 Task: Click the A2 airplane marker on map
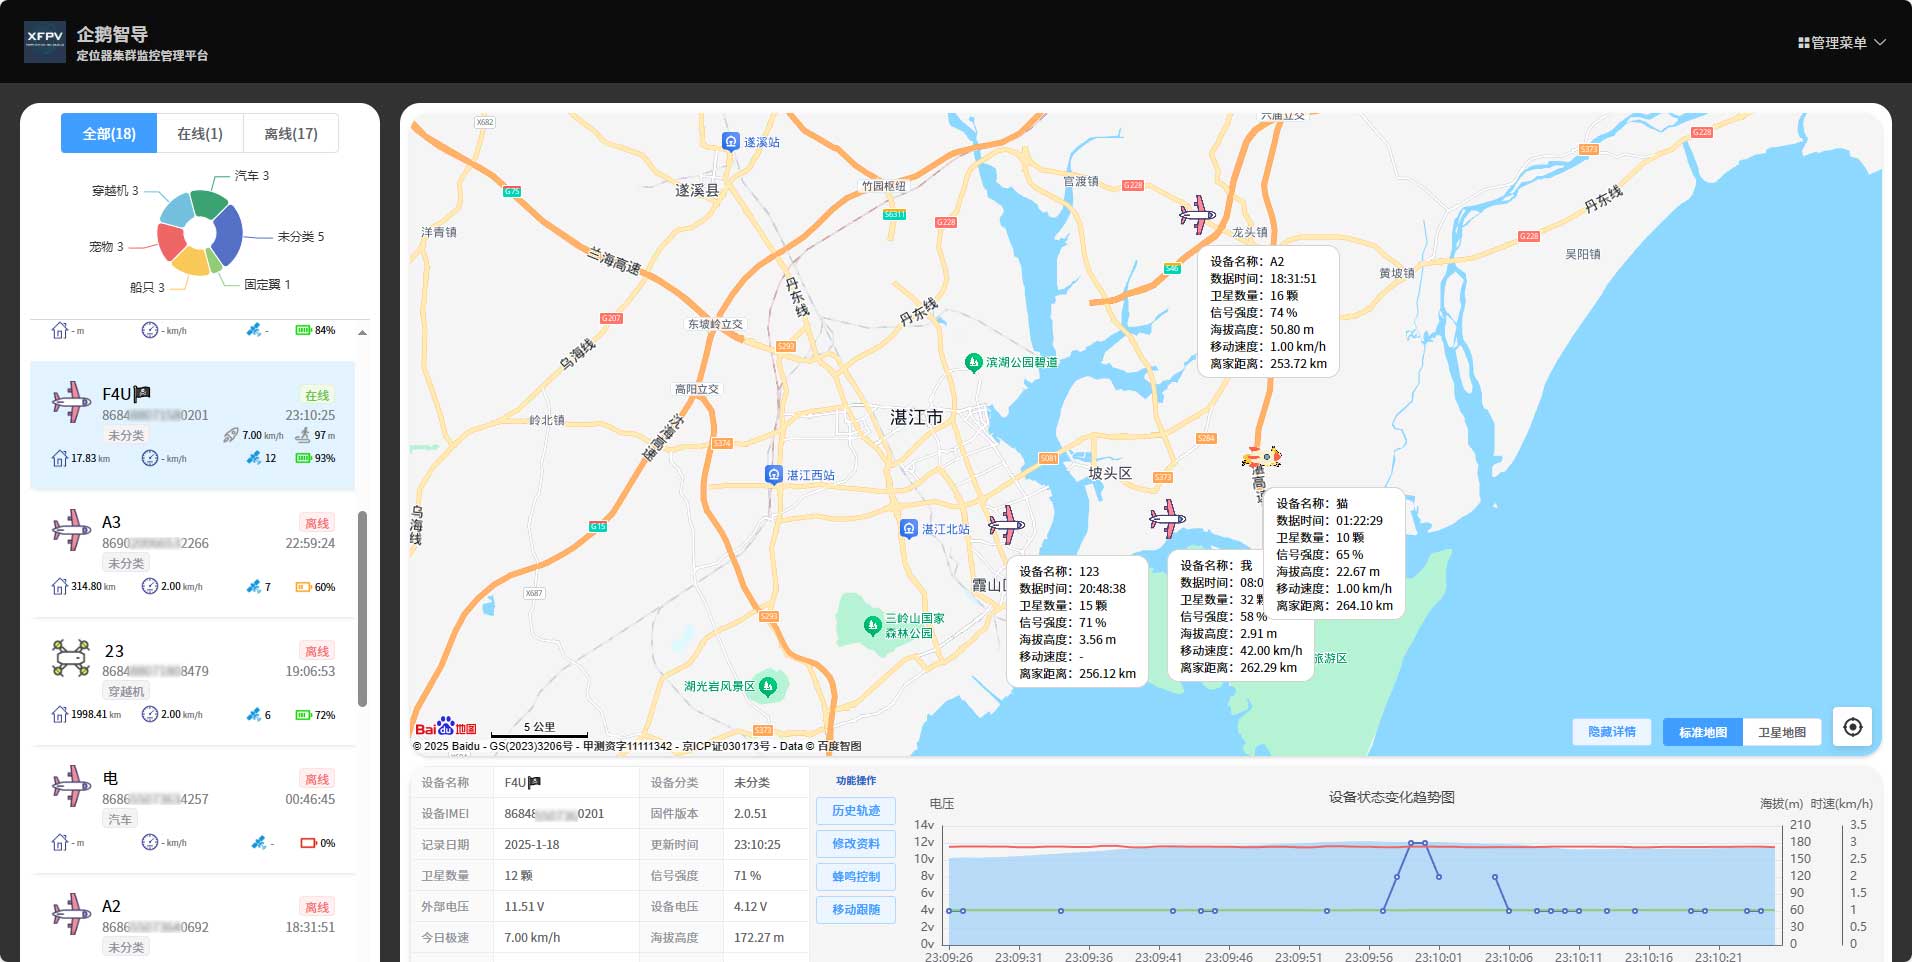[1196, 214]
